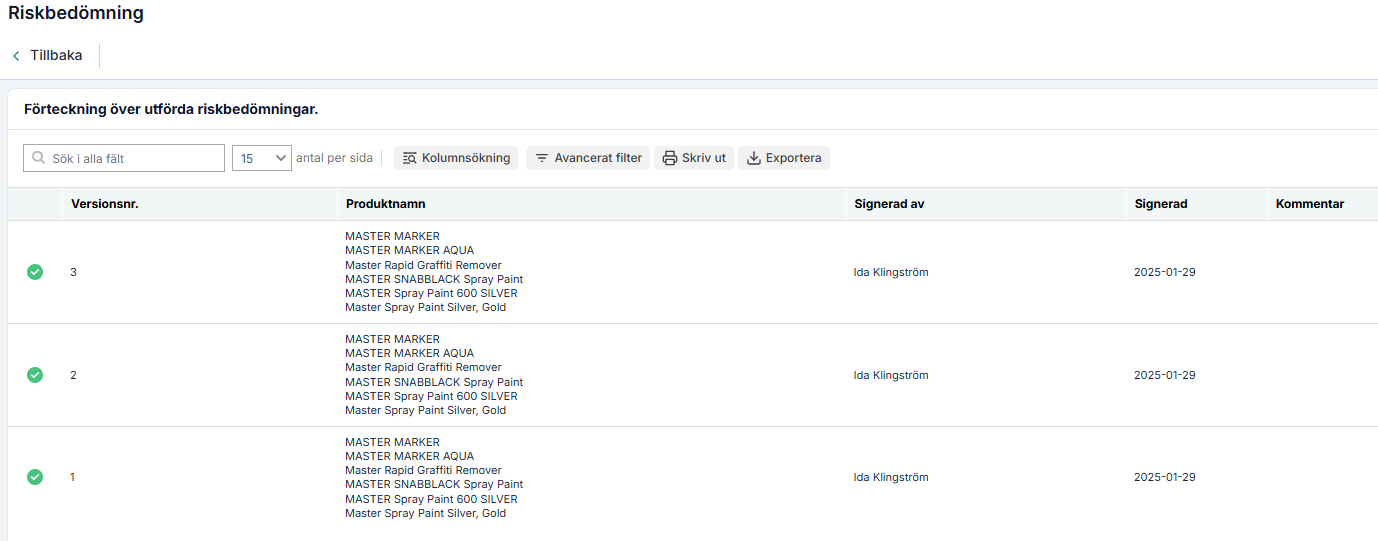
Task: Open Kolumnsökning column search
Action: point(456,158)
